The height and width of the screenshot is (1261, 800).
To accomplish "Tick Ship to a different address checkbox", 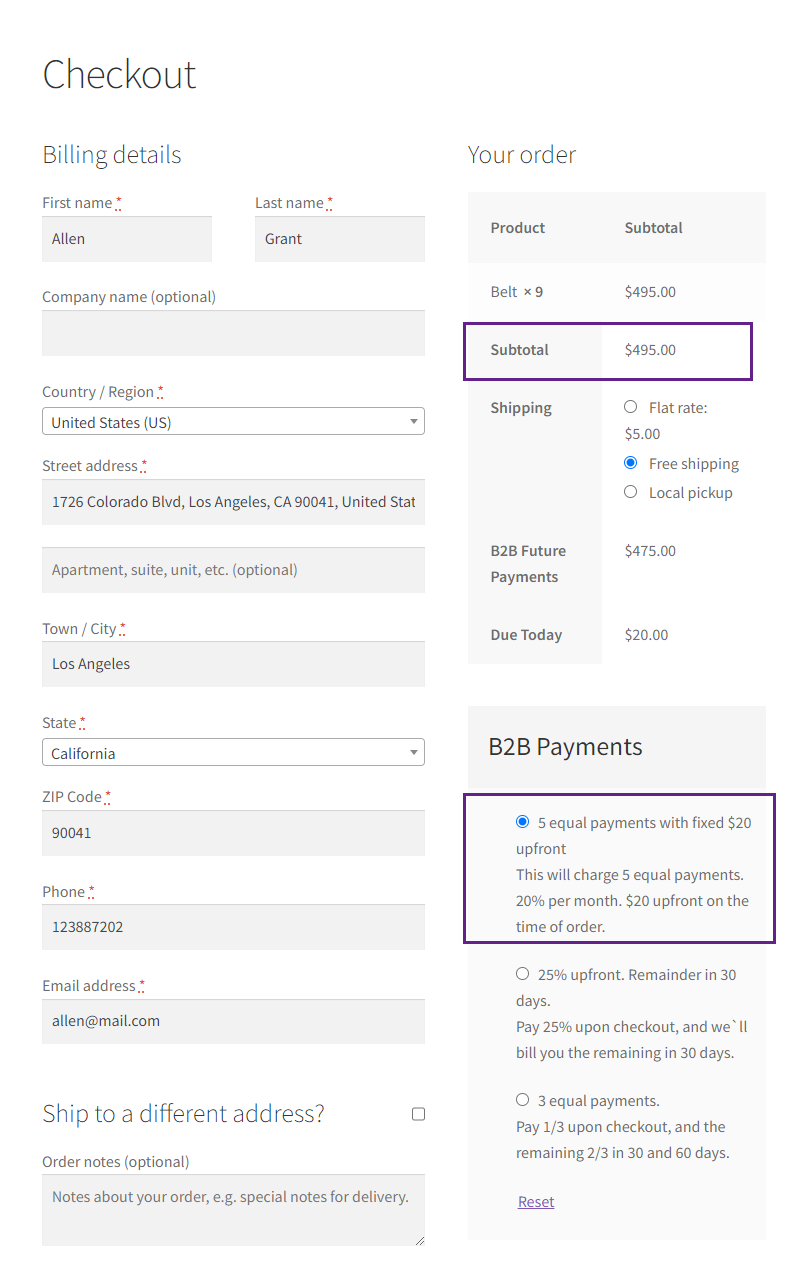I will click(x=418, y=1114).
